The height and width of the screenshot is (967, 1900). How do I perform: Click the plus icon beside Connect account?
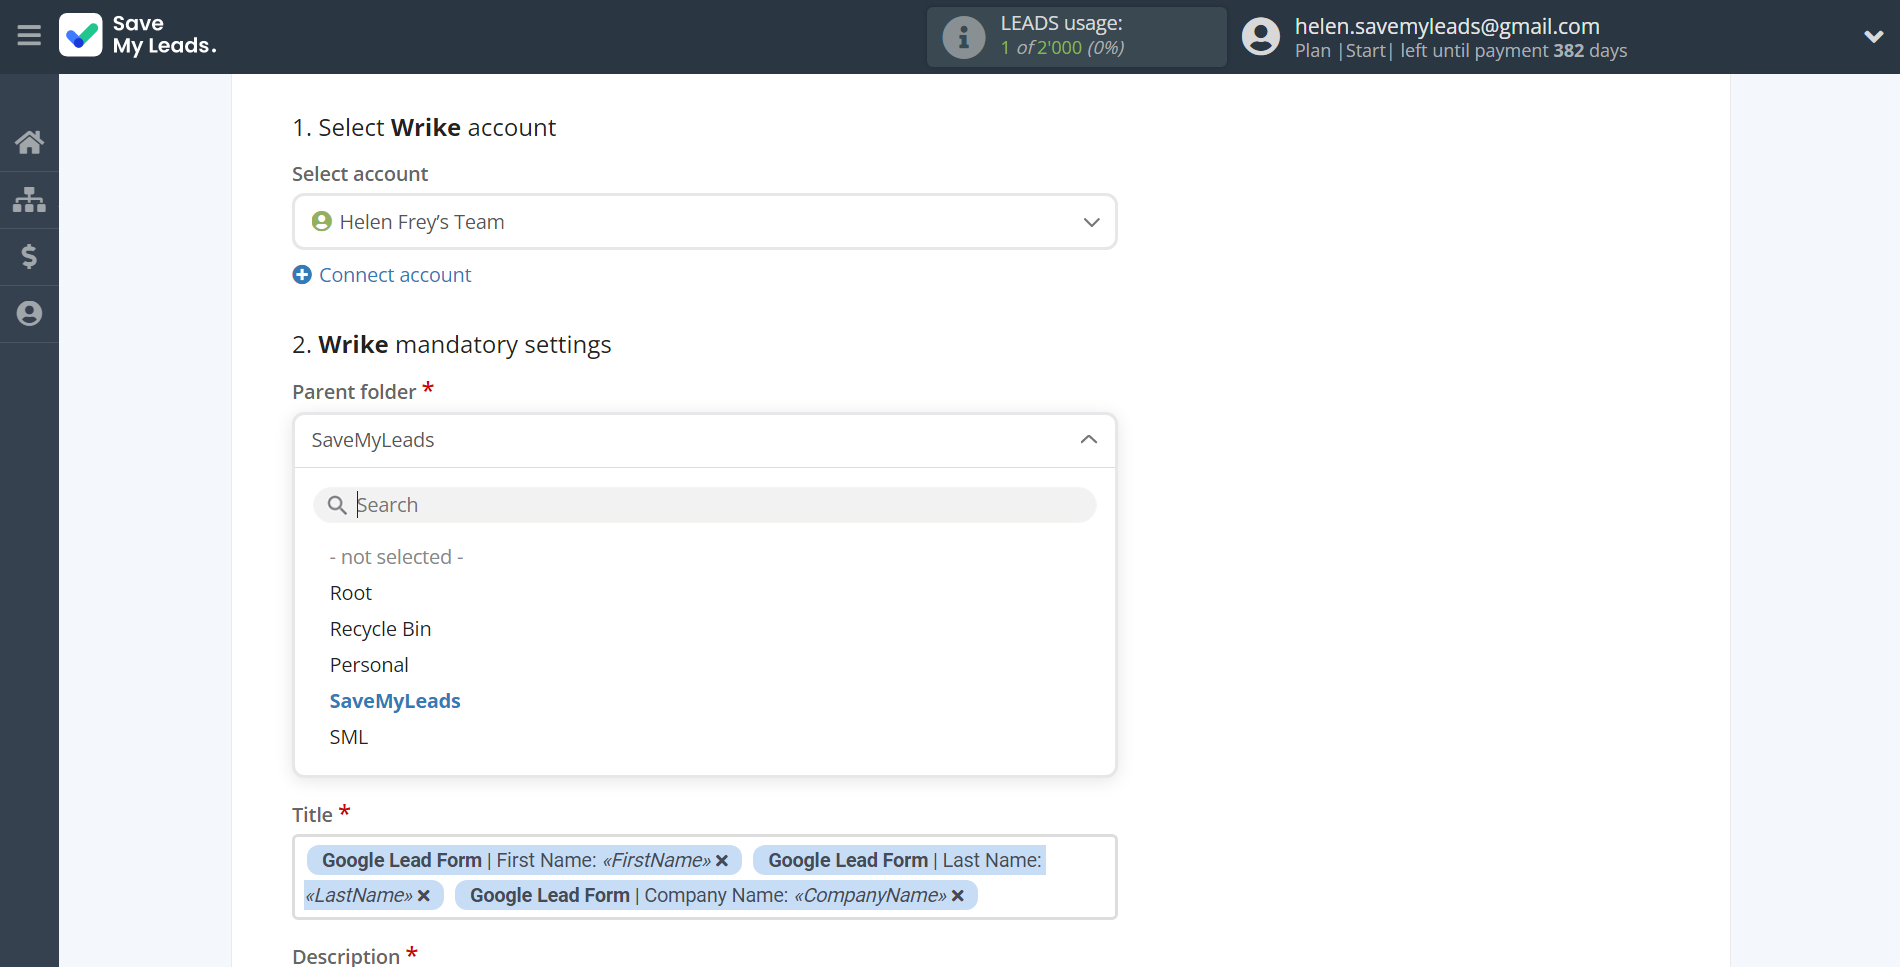(x=302, y=275)
